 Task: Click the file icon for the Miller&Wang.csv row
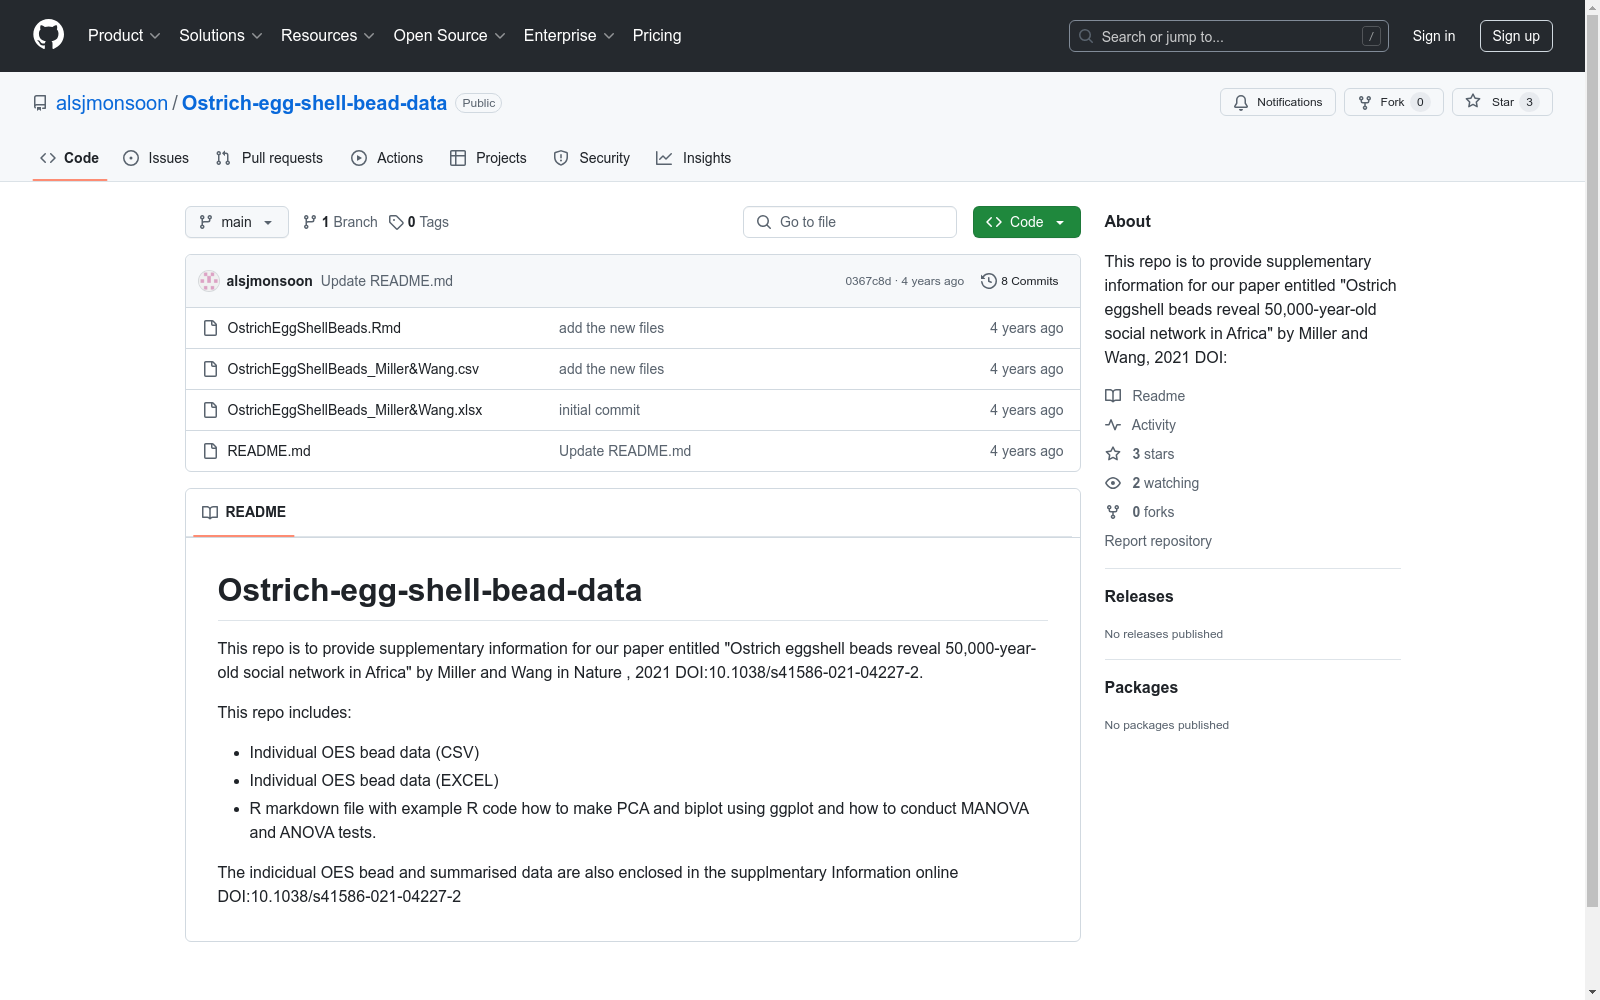210,369
